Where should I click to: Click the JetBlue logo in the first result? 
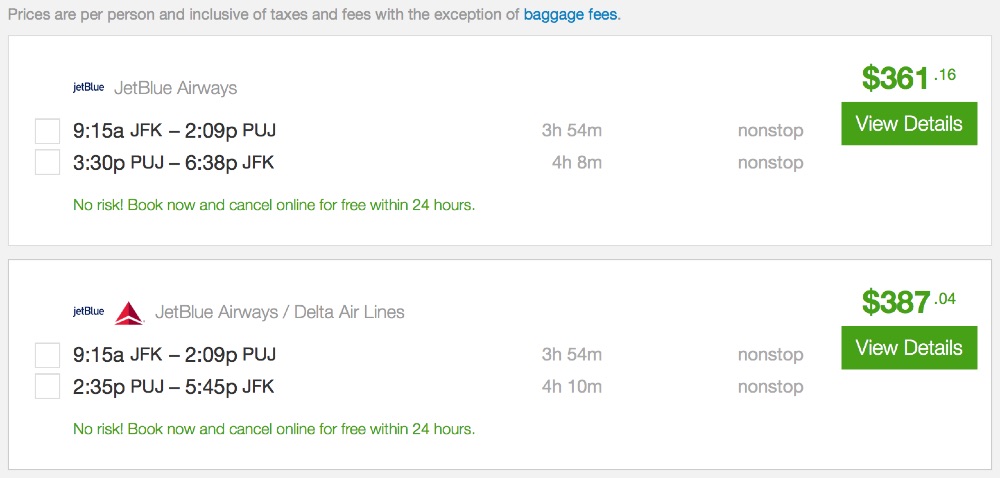(88, 88)
